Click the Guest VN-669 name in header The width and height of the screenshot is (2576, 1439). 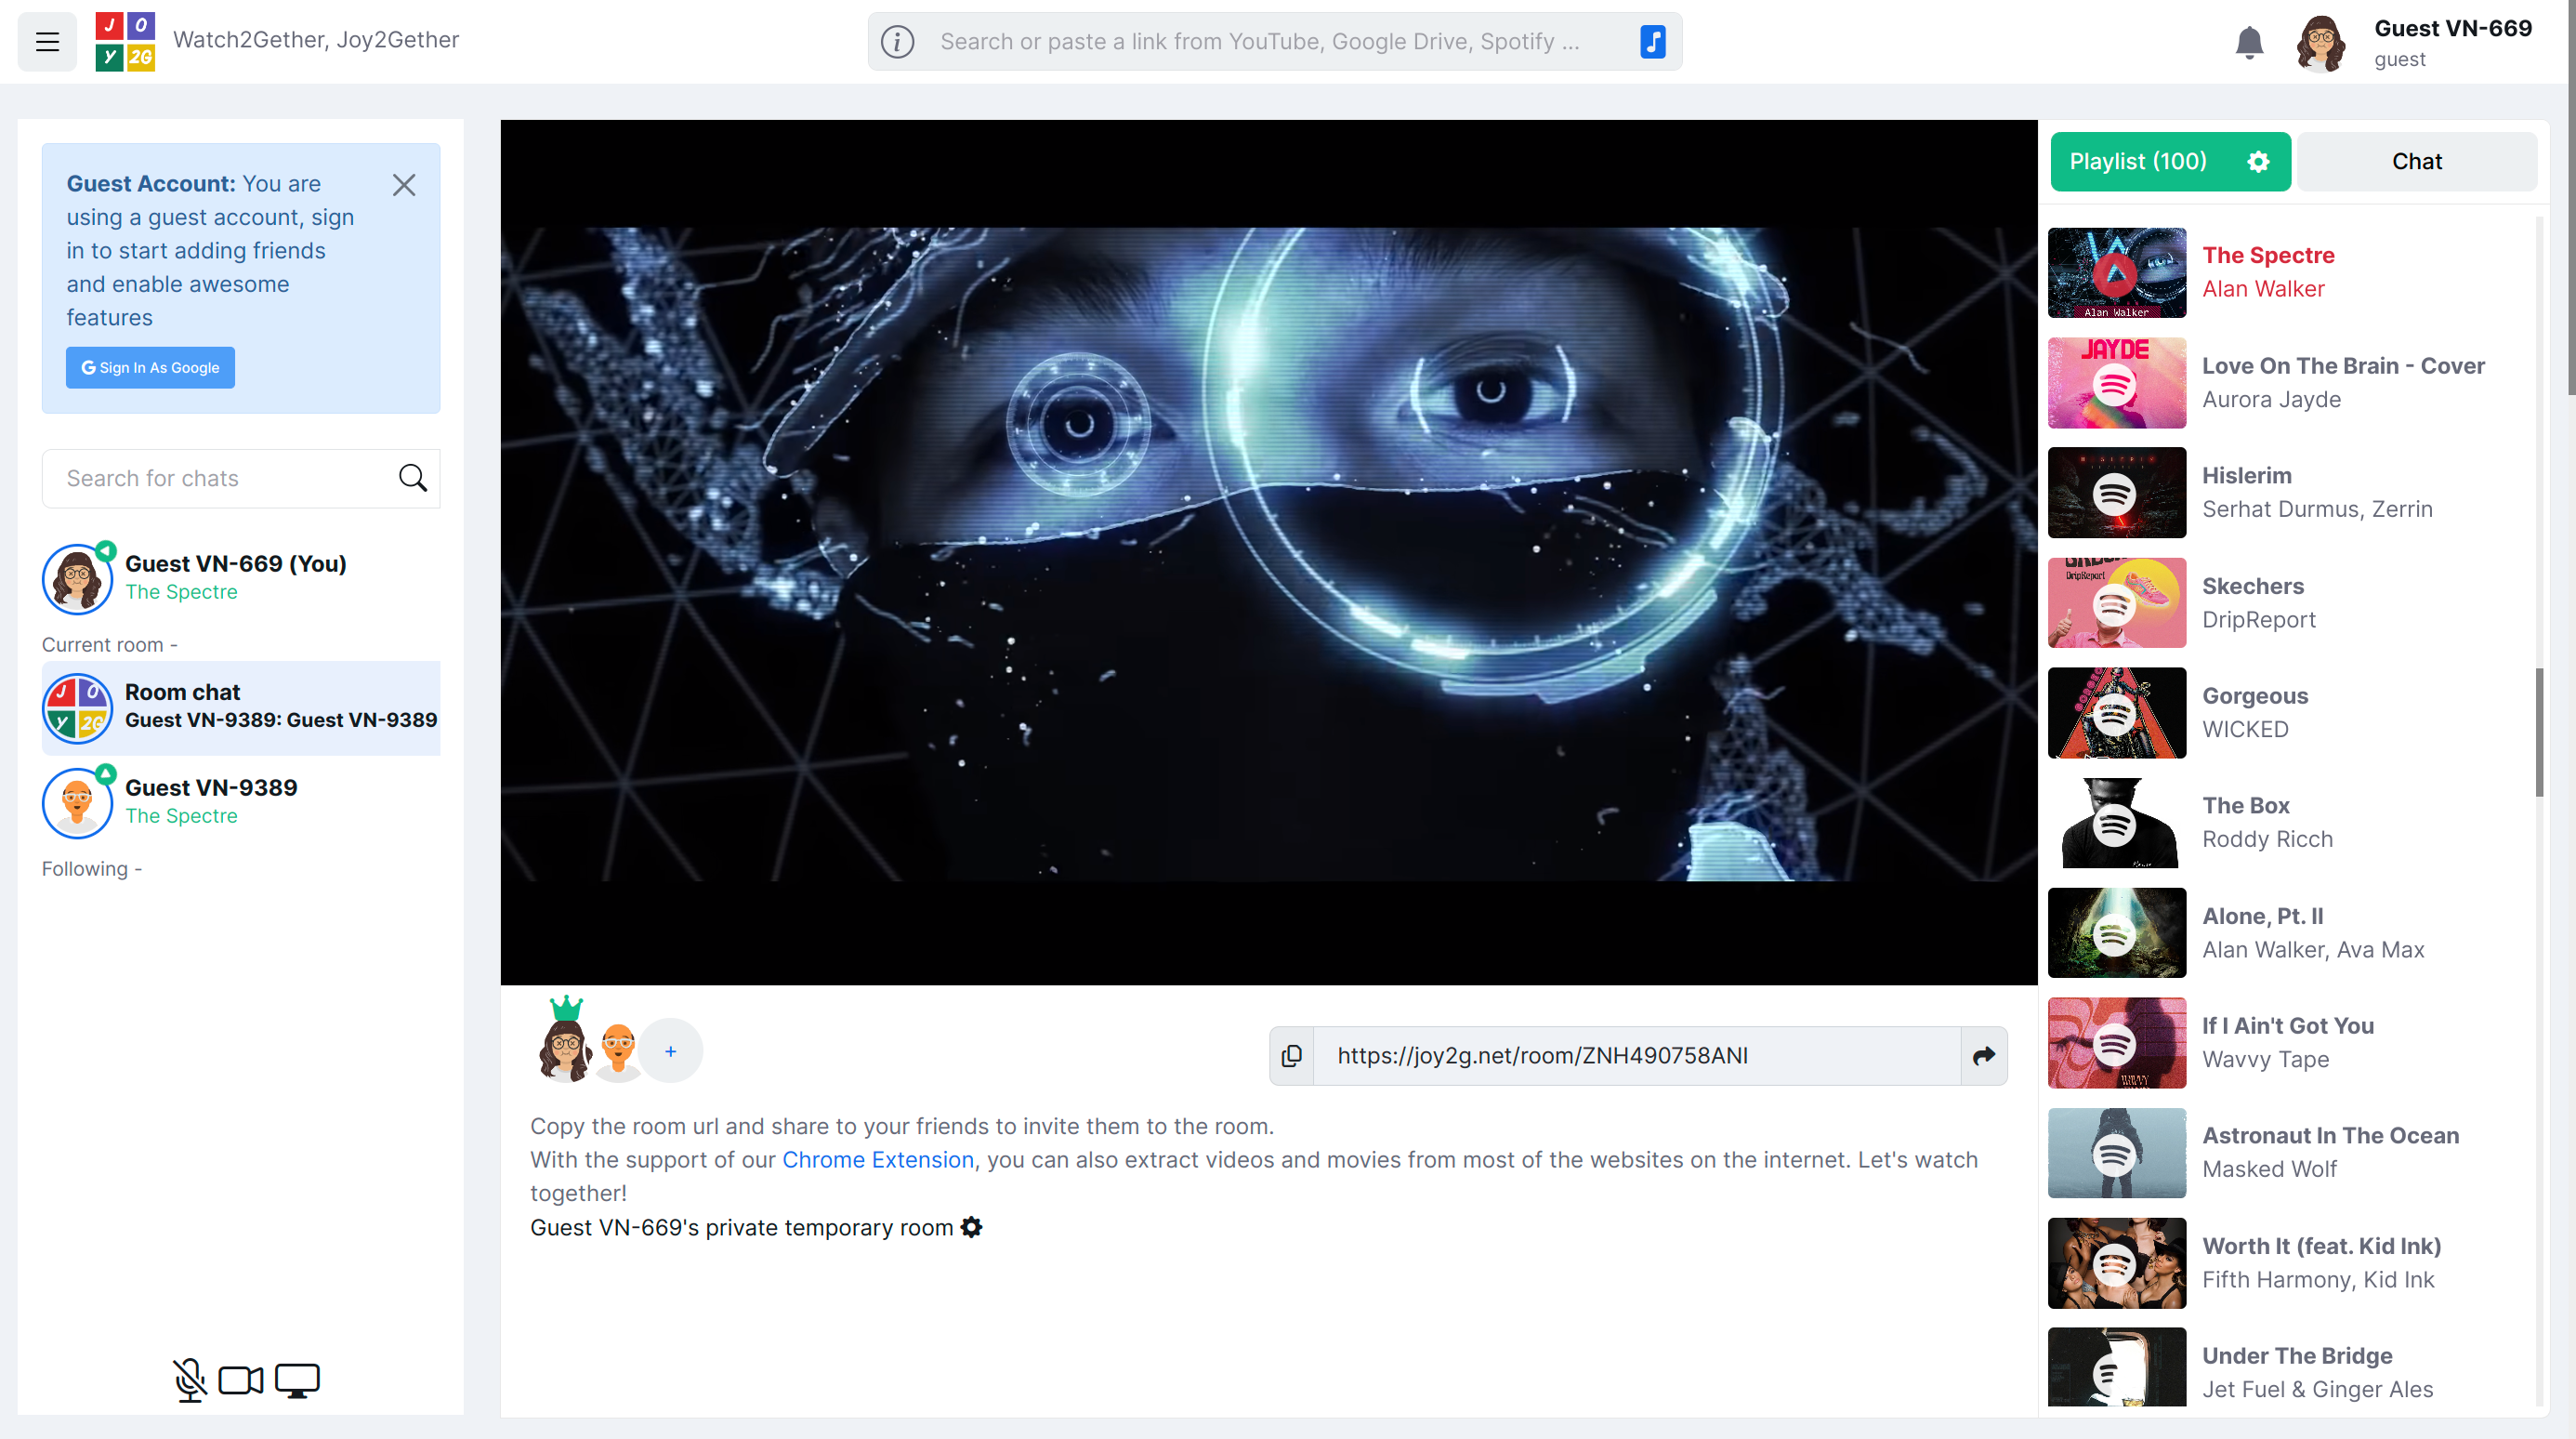tap(2452, 28)
